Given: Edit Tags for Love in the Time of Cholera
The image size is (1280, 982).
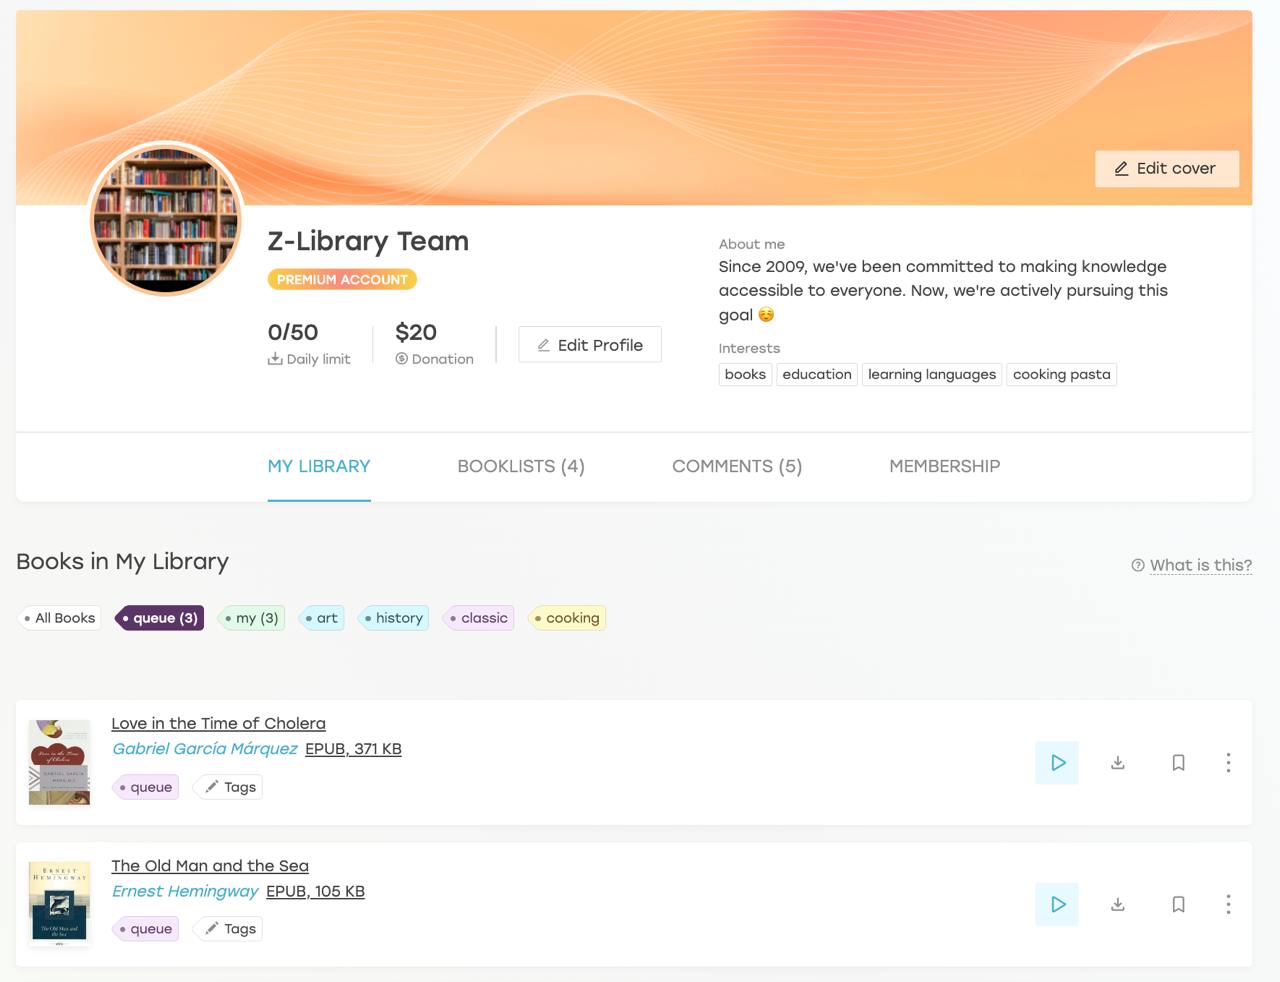Looking at the screenshot, I should point(230,787).
